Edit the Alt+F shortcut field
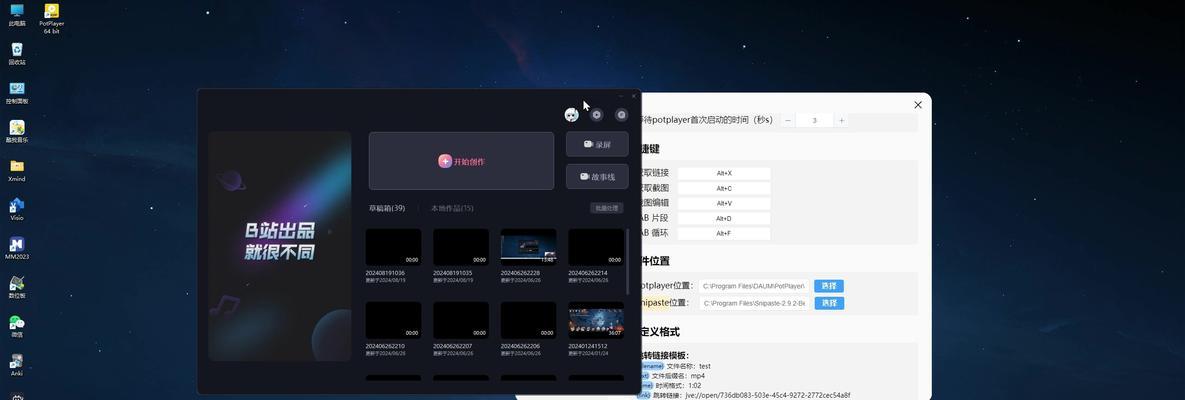 pyautogui.click(x=724, y=234)
